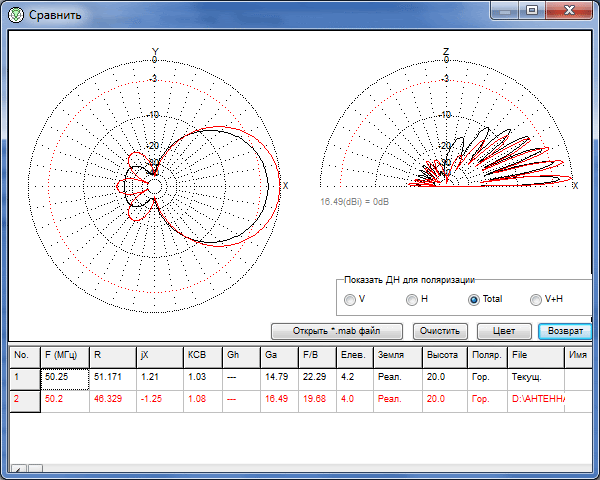Click the Открыть *.mab файл button
The width and height of the screenshot is (600, 480).
coord(337,331)
